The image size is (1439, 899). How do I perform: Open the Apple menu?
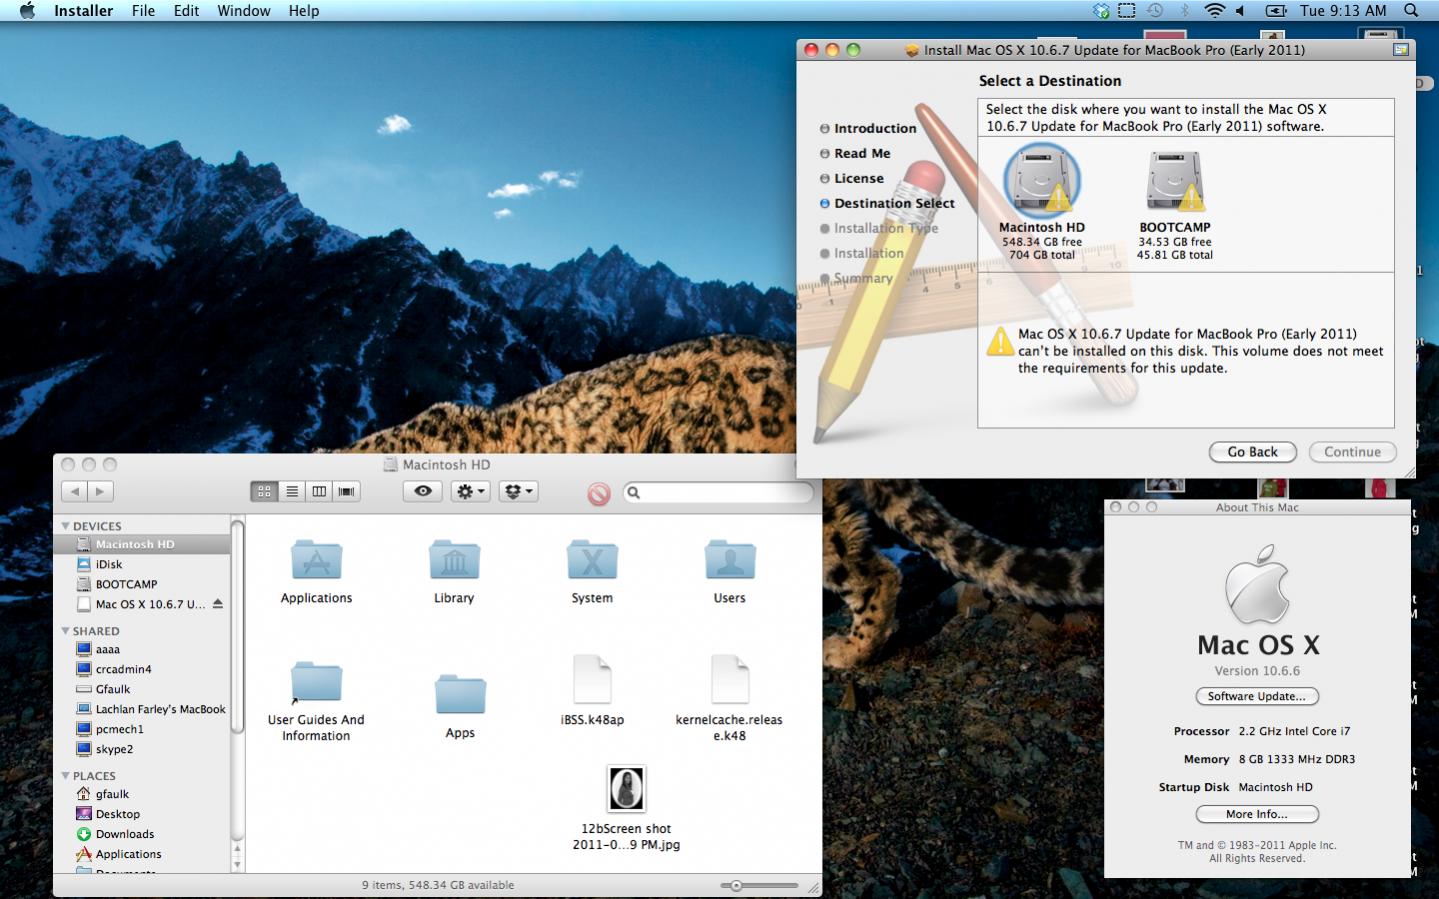[27, 11]
